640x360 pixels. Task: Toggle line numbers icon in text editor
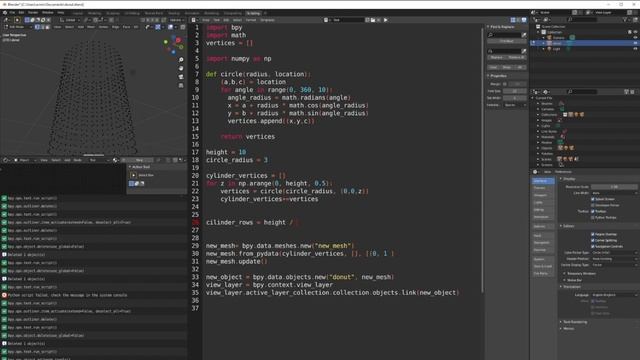click(x=513, y=20)
